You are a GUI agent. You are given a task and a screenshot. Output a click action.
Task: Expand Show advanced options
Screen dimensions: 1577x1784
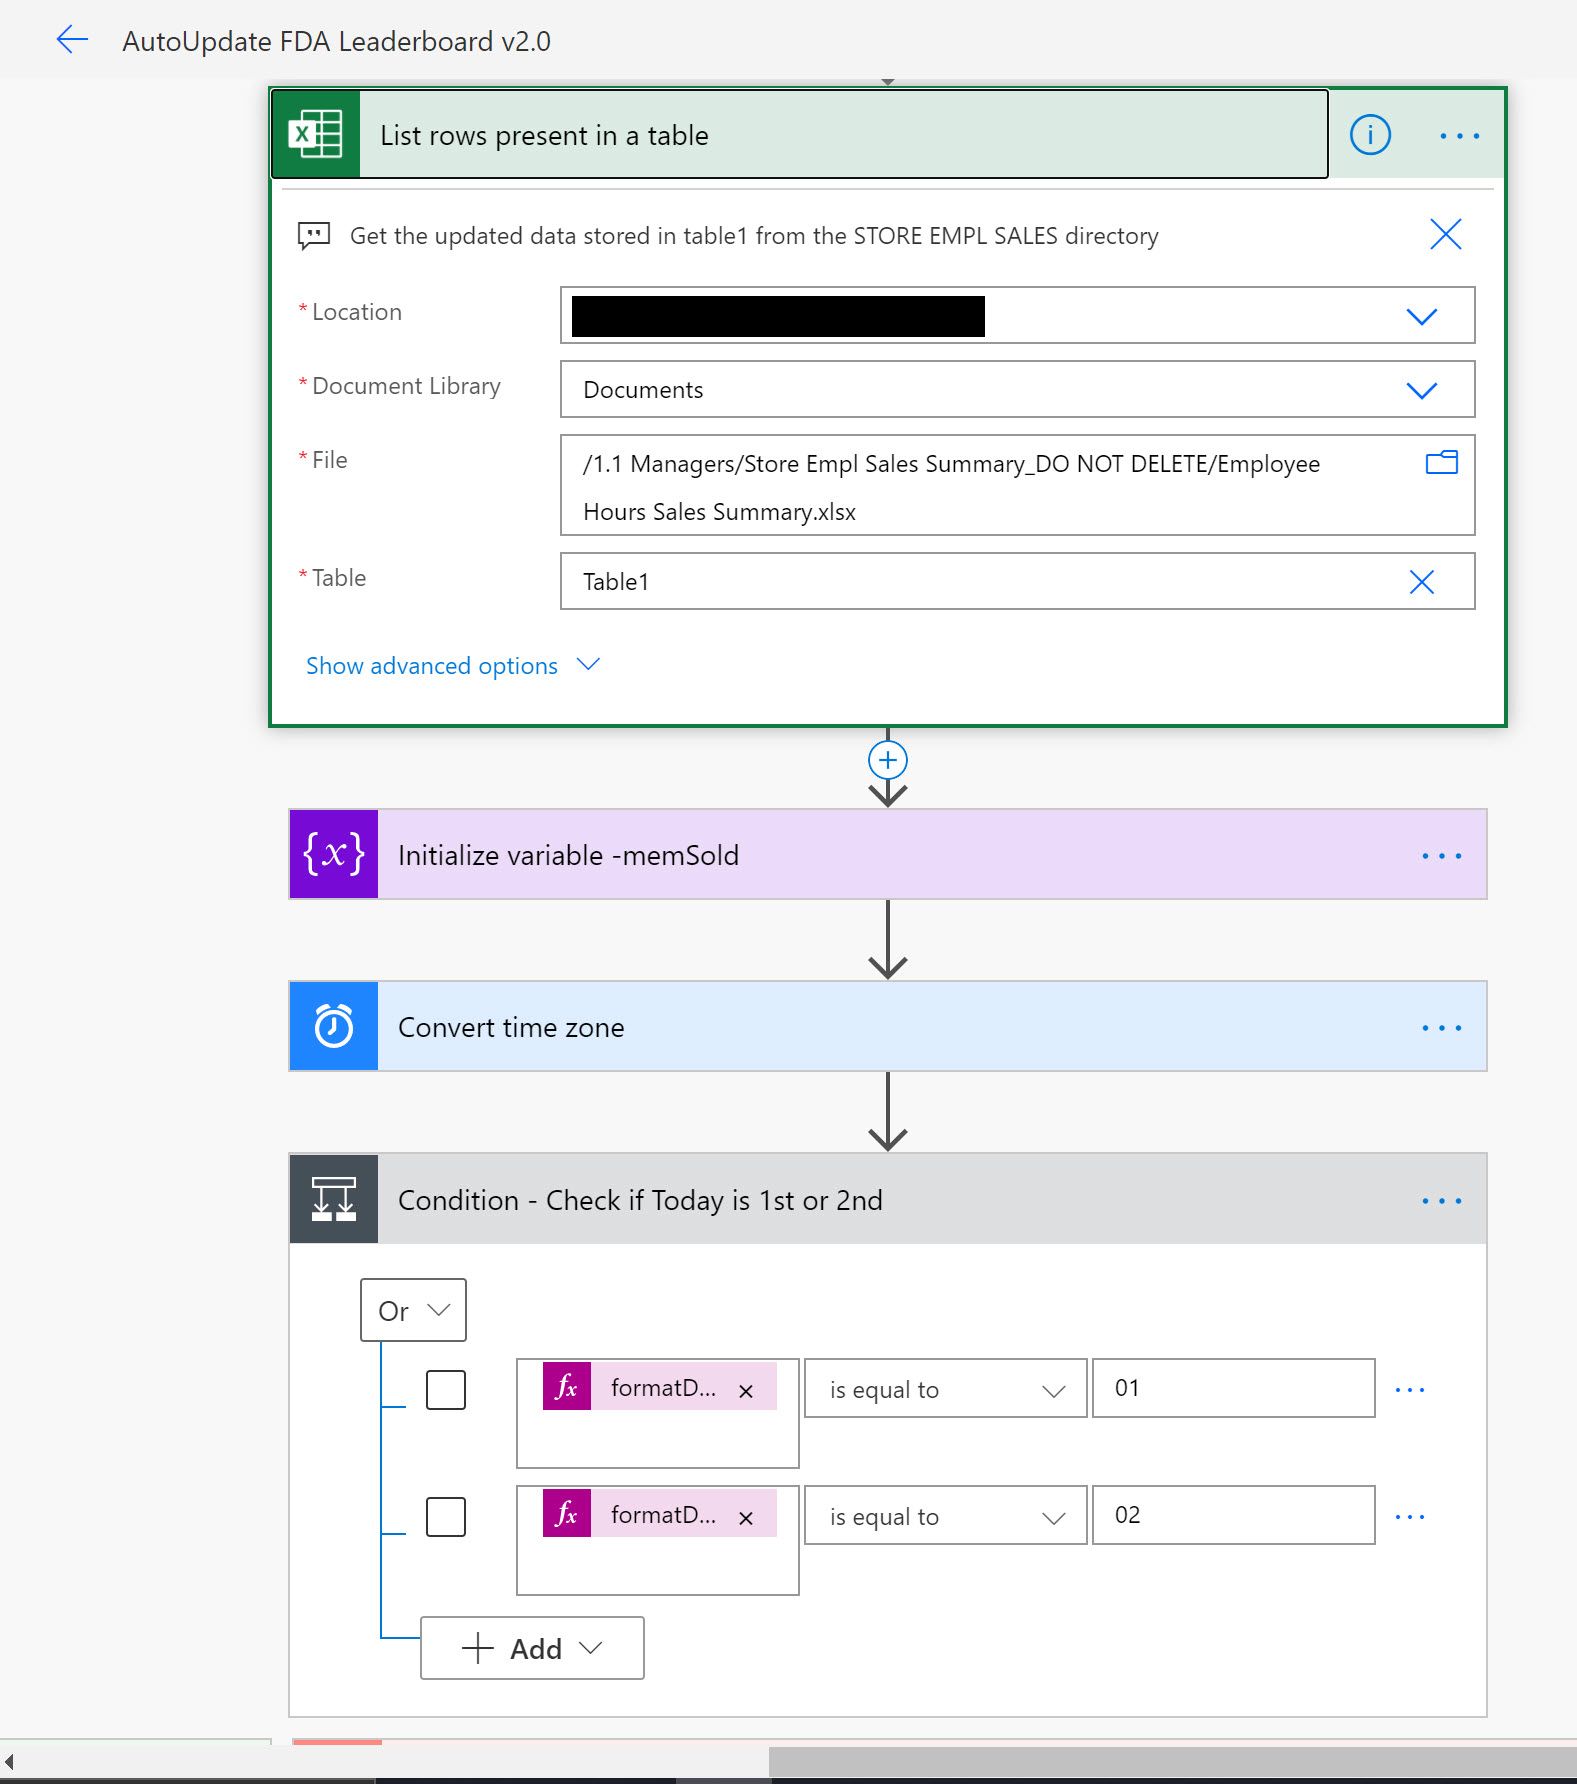[x=452, y=665]
